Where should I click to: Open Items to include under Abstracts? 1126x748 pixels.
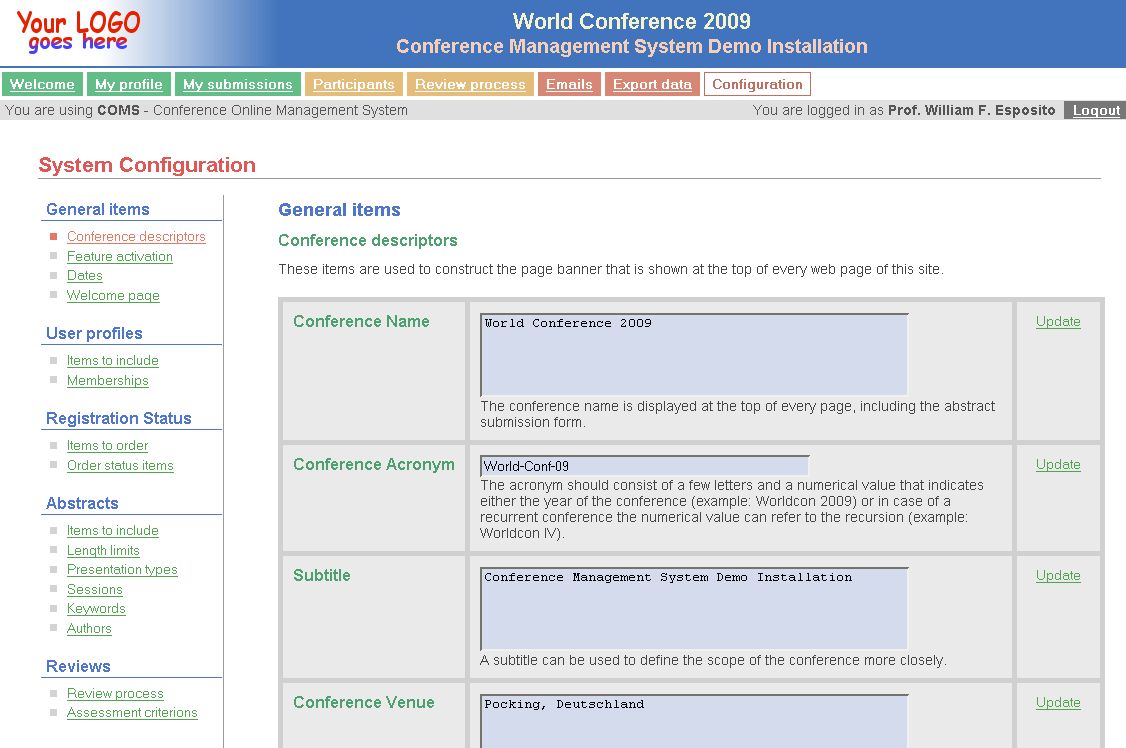(x=112, y=530)
